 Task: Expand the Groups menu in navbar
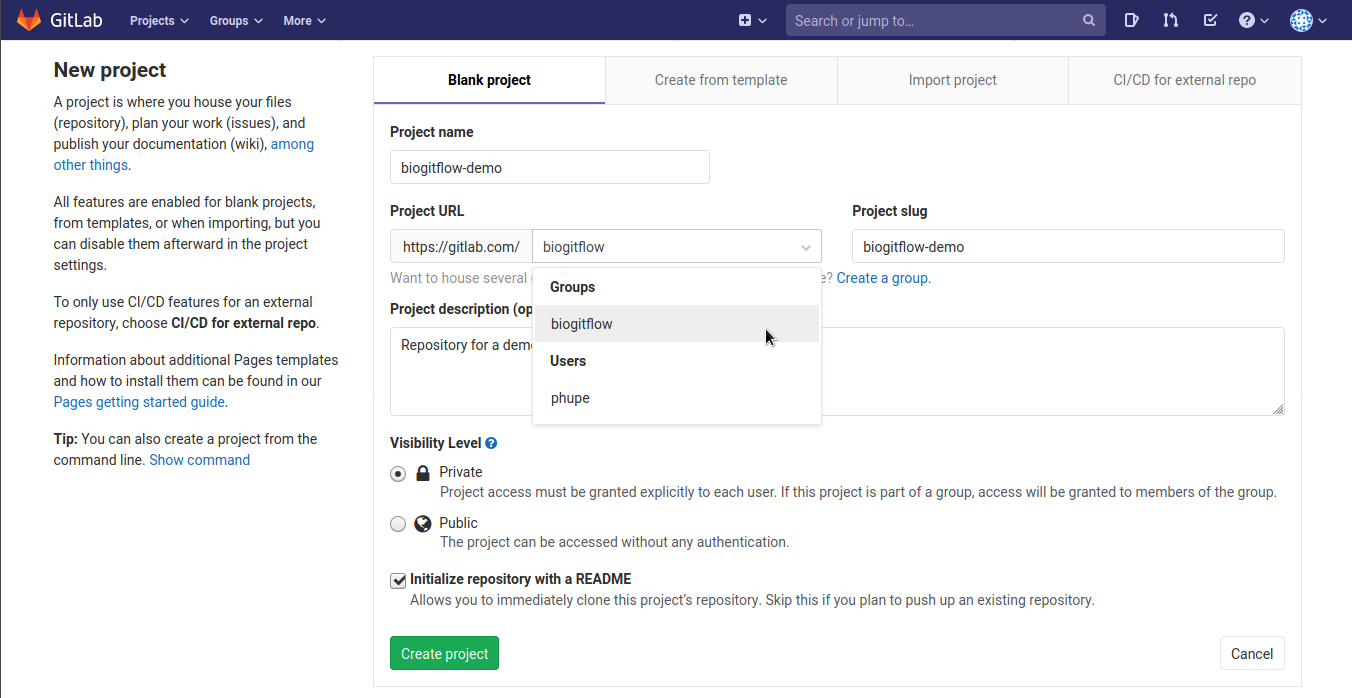[236, 20]
